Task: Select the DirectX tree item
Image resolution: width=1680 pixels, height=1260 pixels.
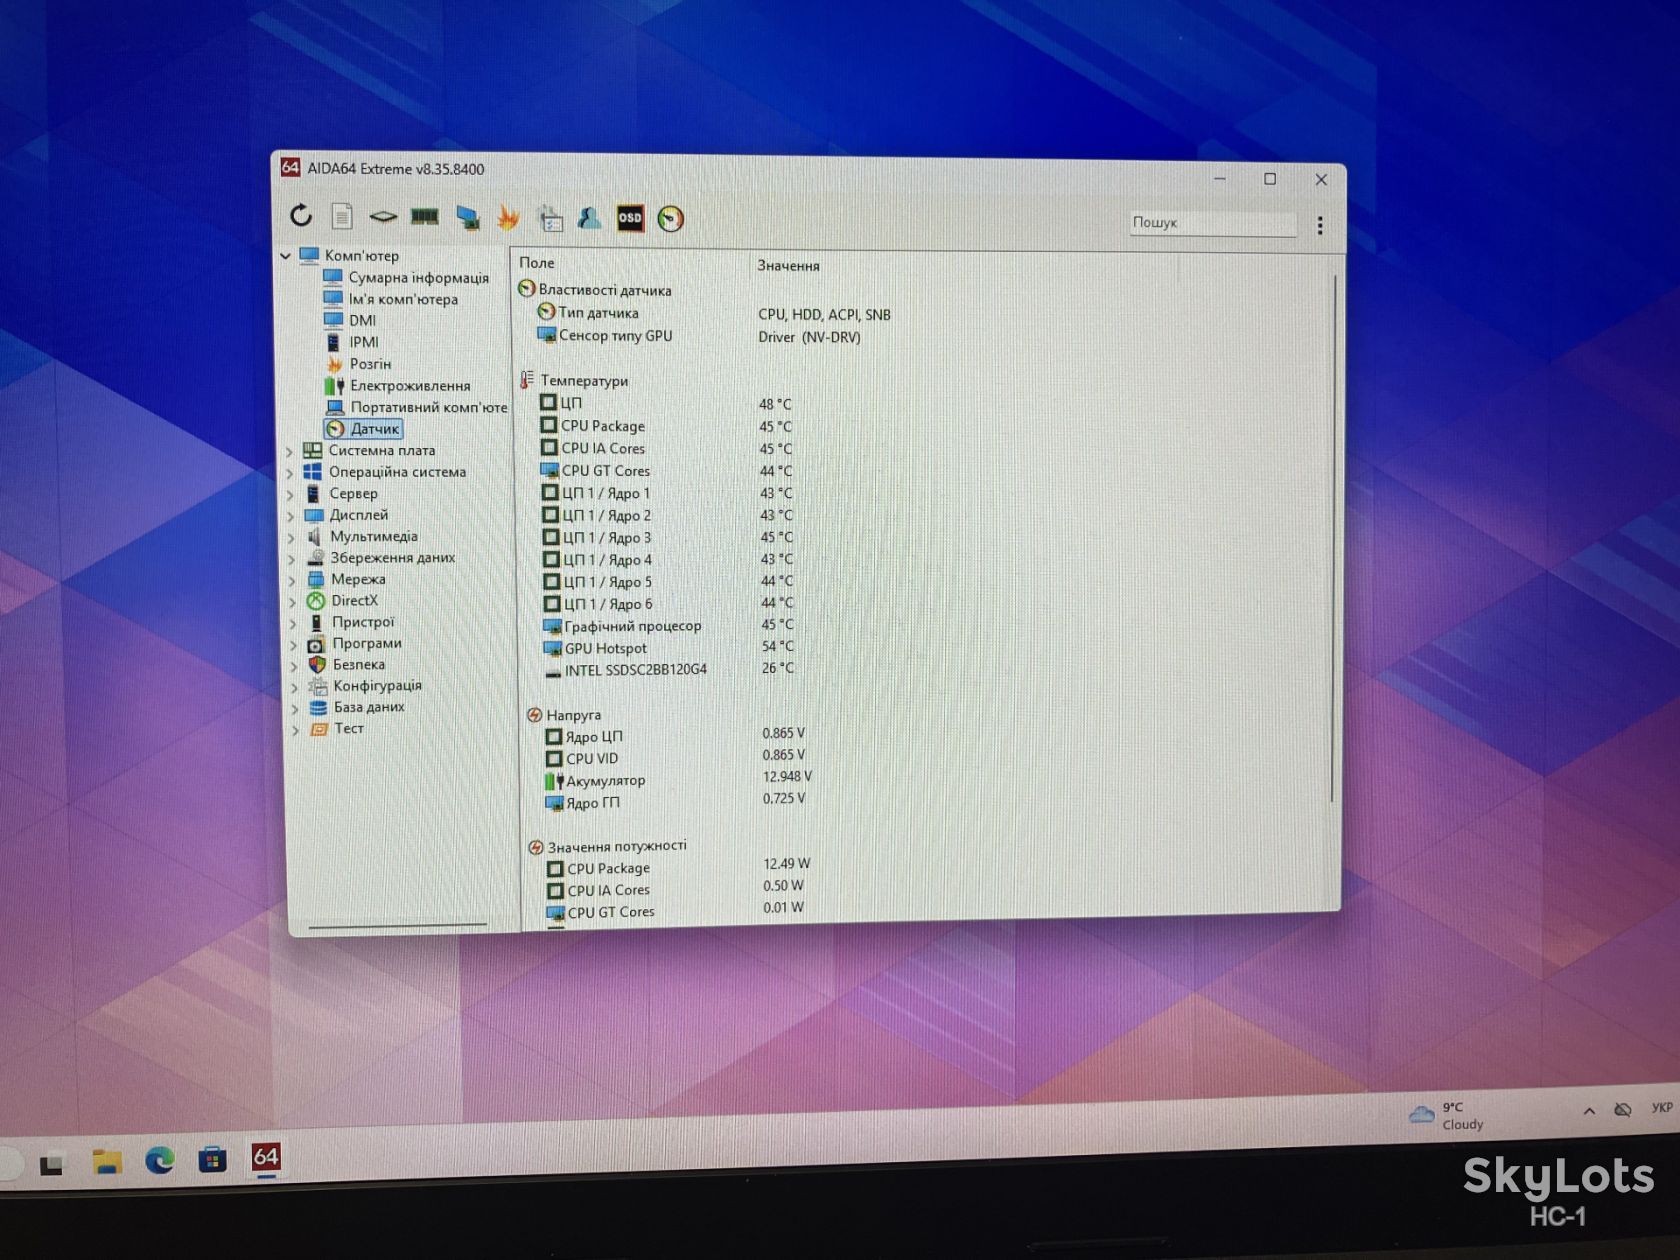Action: point(343,601)
